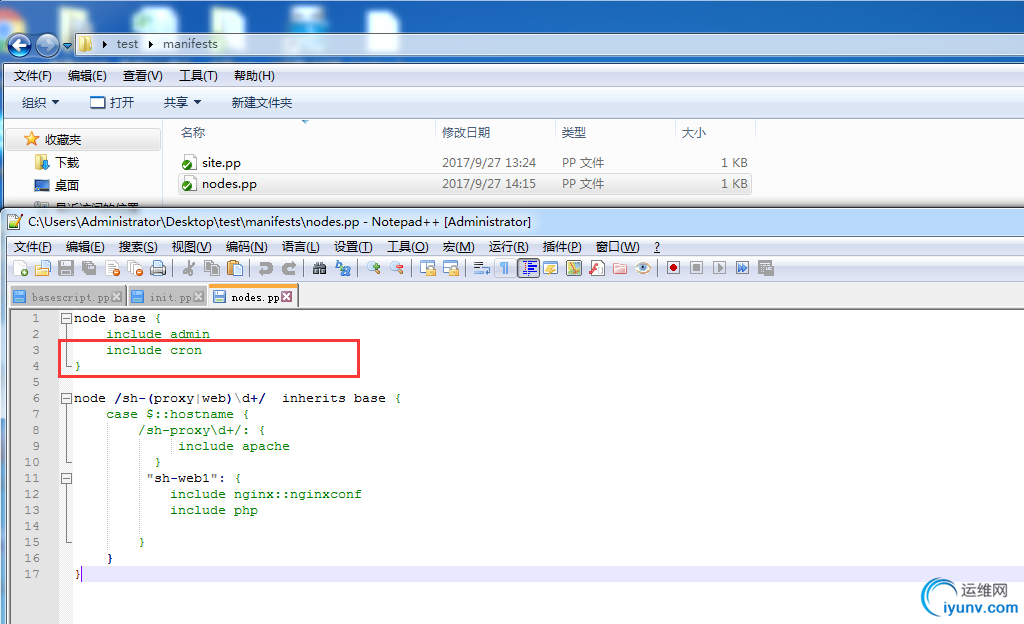Screen dimensions: 1024x624
Task: Open the 组织 dropdown in Explorer
Action: coord(40,102)
